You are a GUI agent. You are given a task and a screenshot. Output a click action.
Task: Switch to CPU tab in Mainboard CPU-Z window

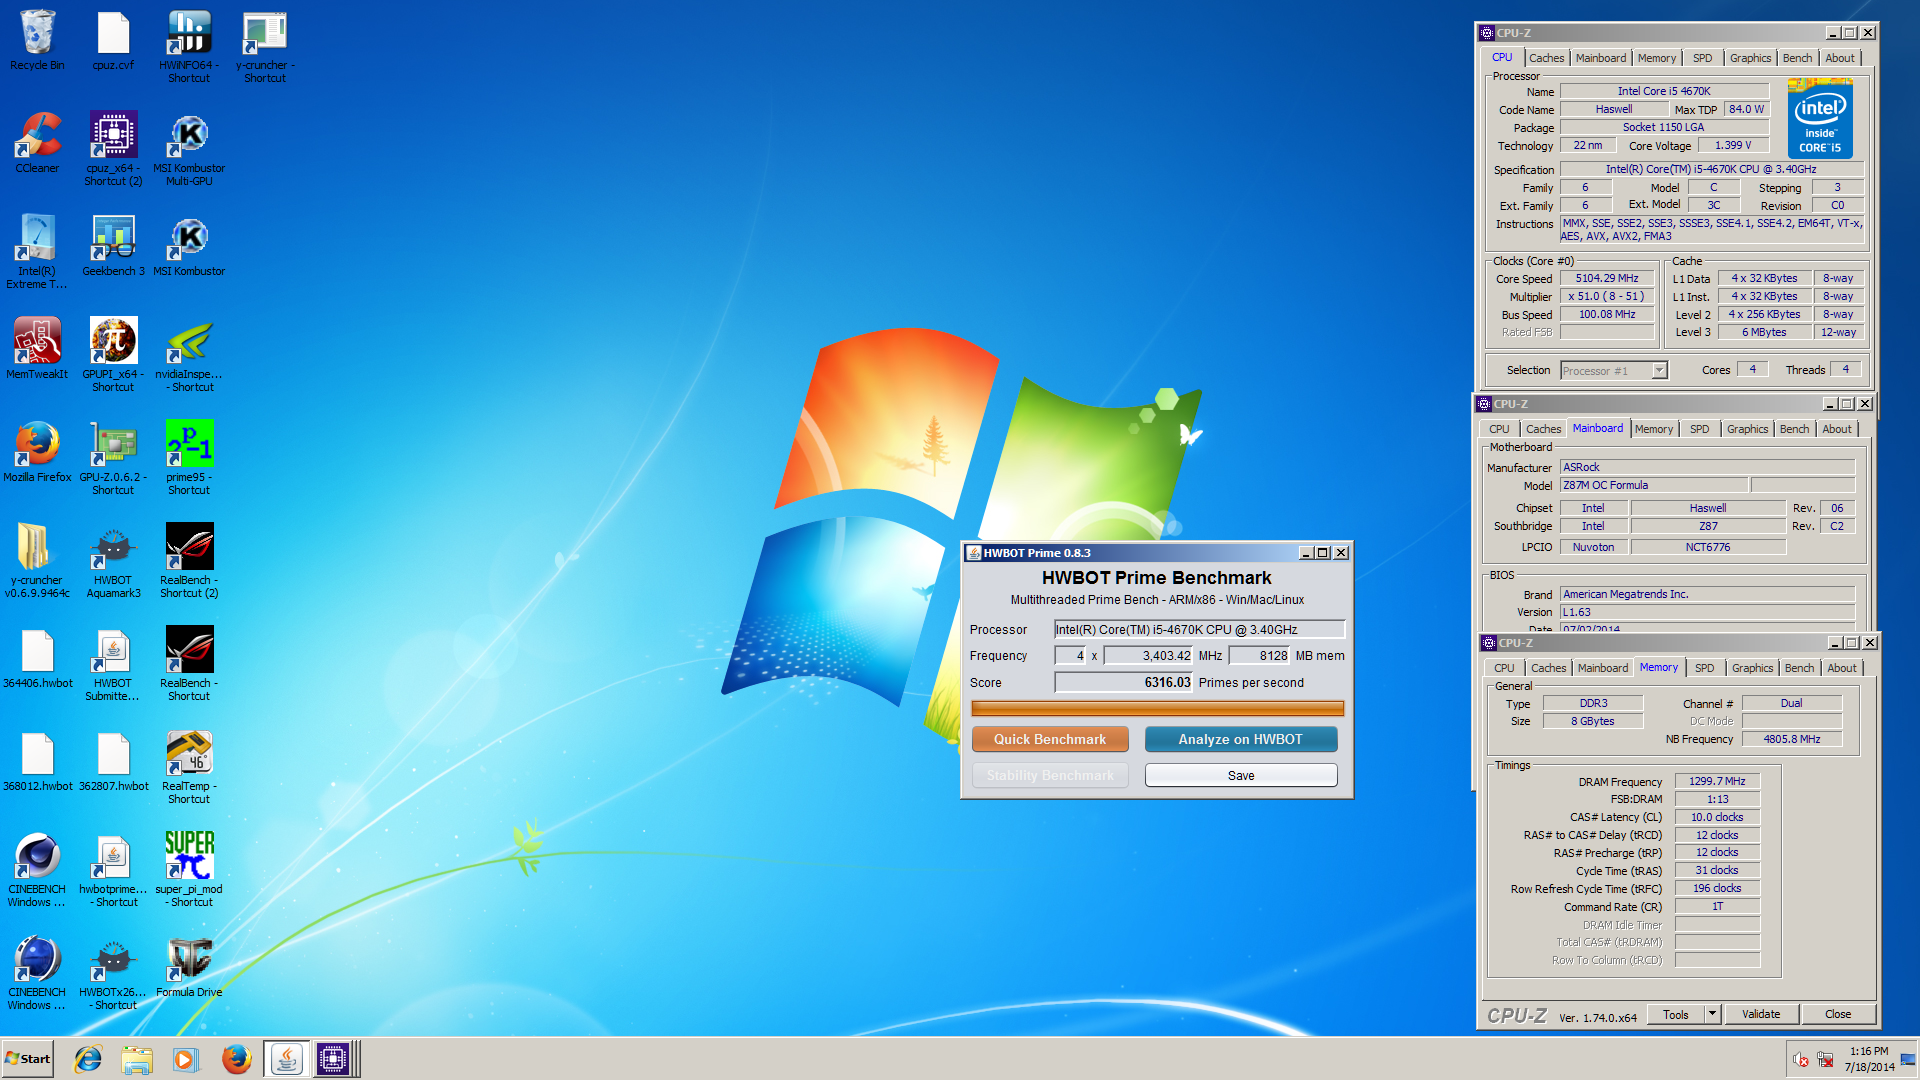(1499, 429)
